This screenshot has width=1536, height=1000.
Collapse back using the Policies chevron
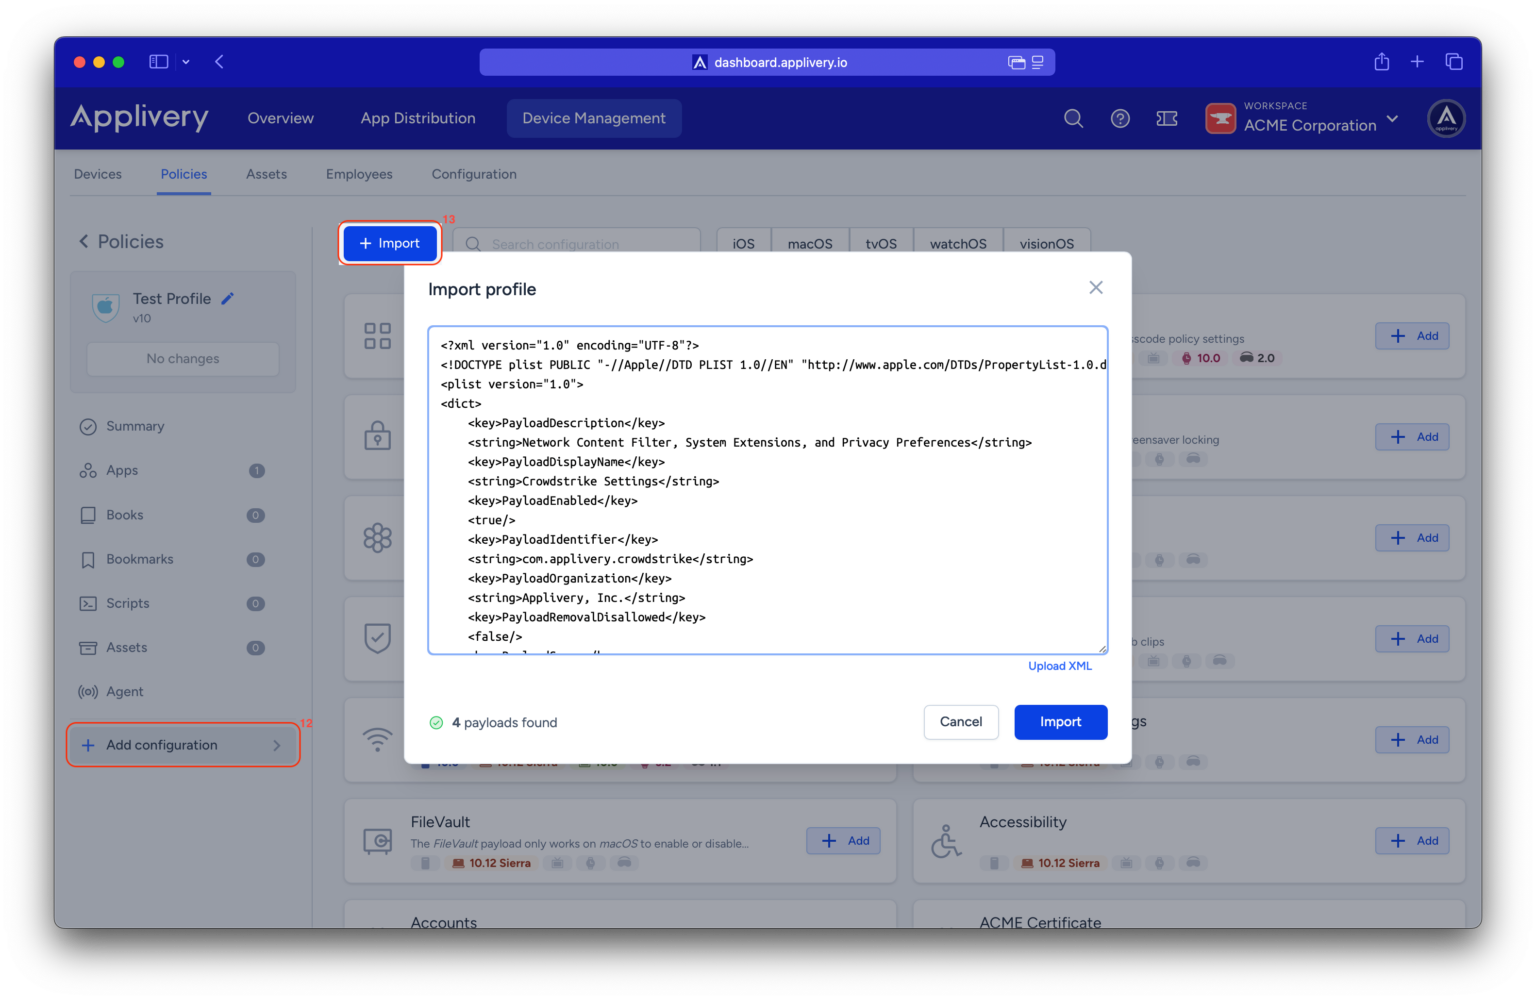point(83,241)
